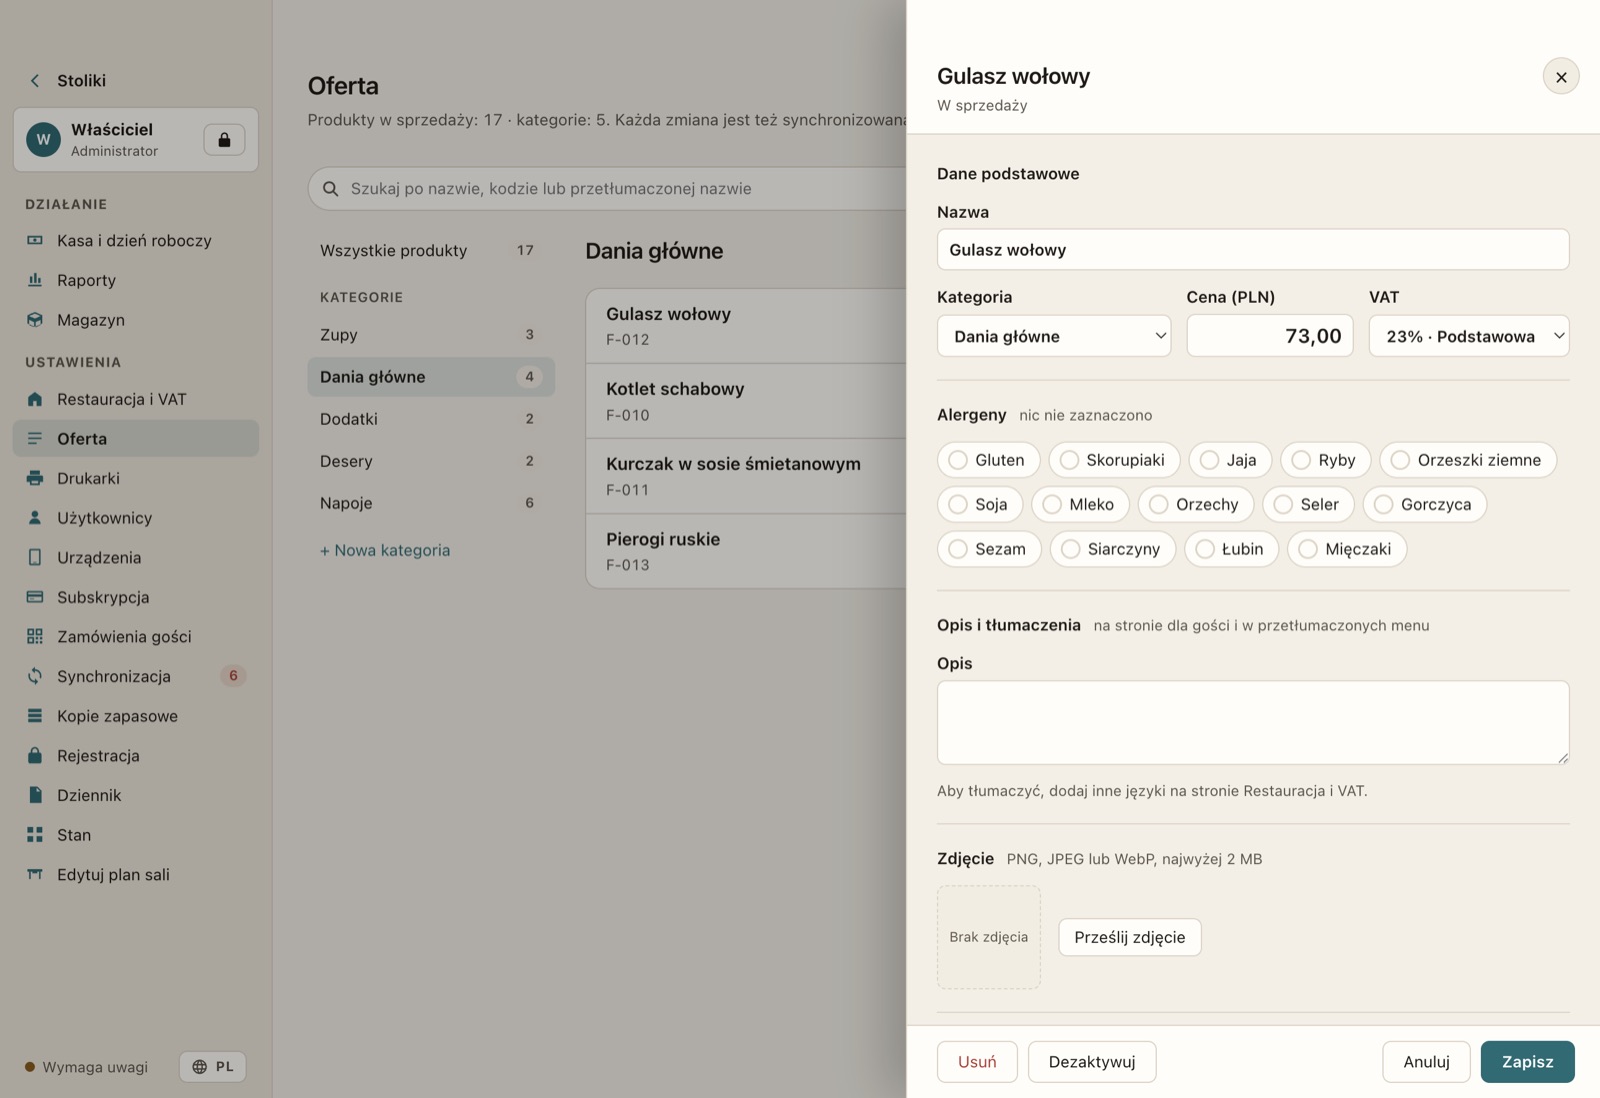Toggle the Skorupiaki allergen

point(1114,460)
